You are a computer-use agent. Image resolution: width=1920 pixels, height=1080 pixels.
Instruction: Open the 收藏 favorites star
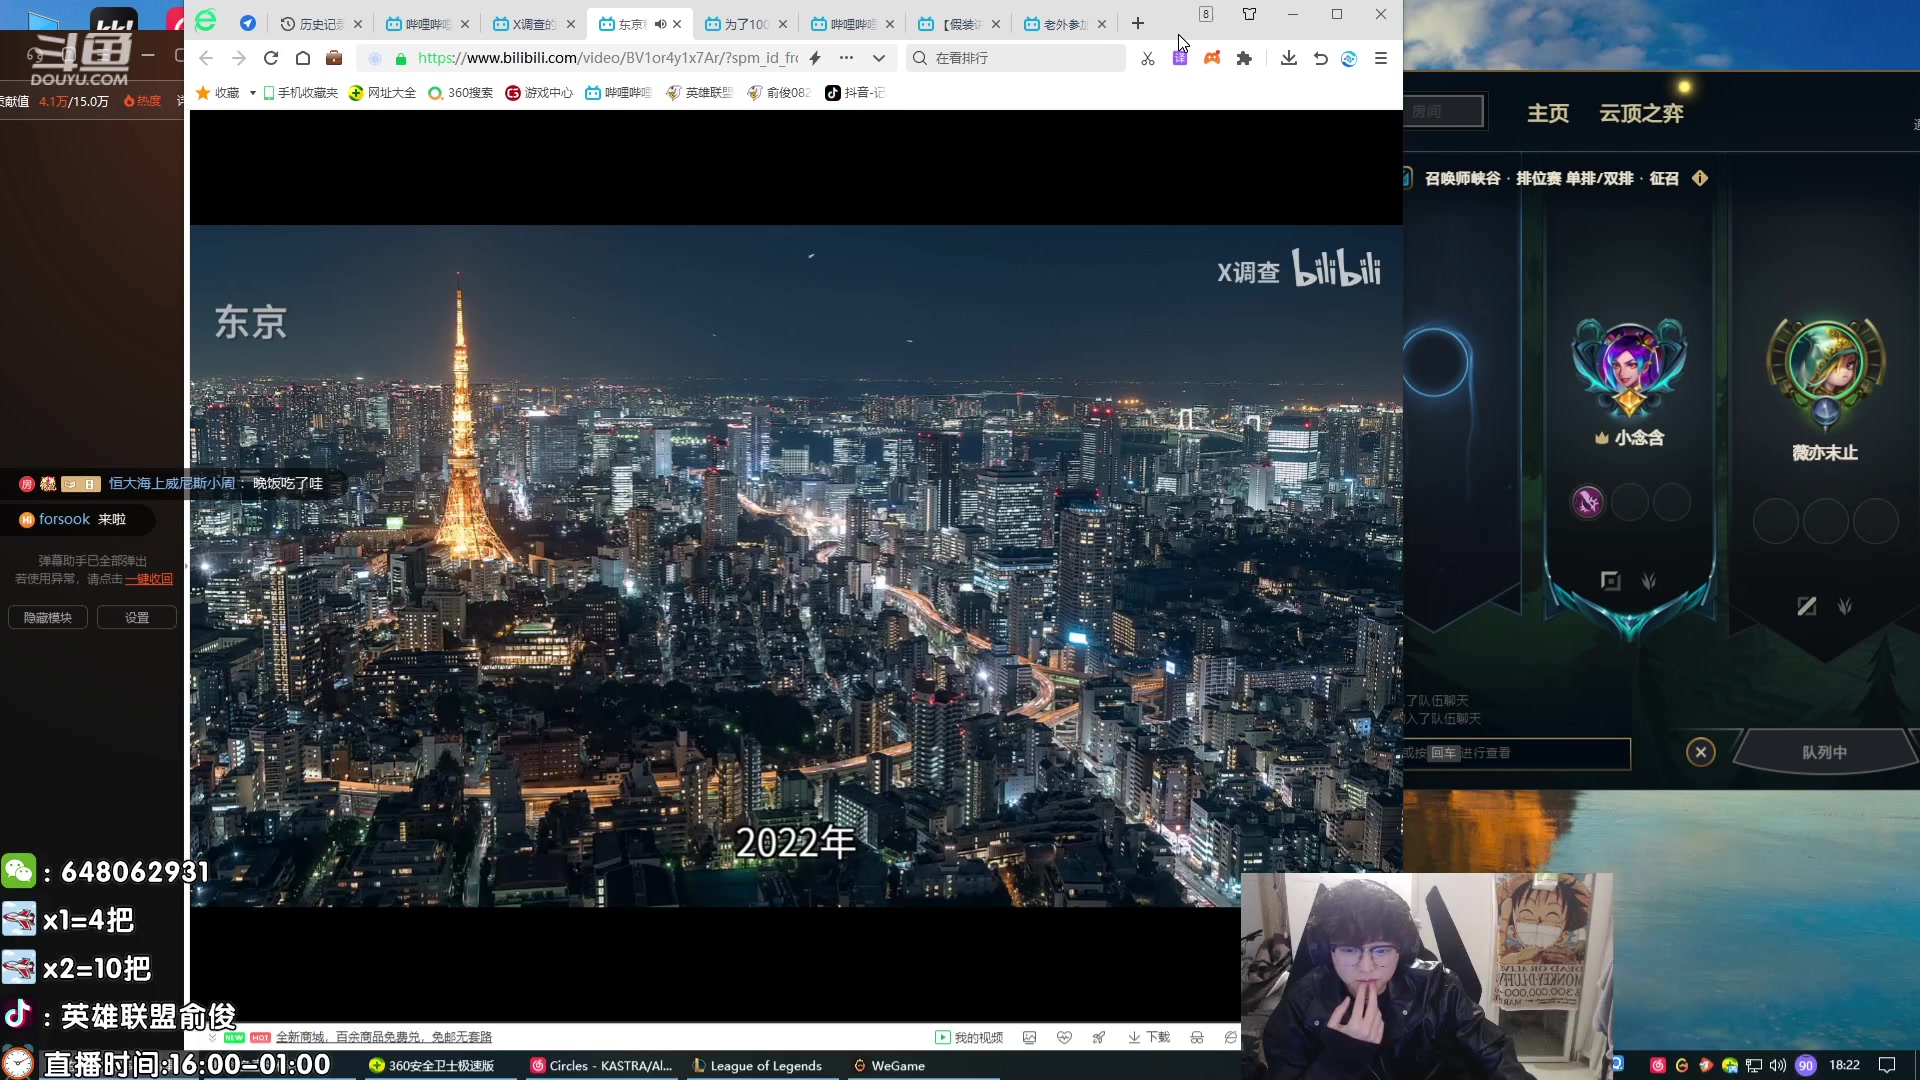[203, 93]
